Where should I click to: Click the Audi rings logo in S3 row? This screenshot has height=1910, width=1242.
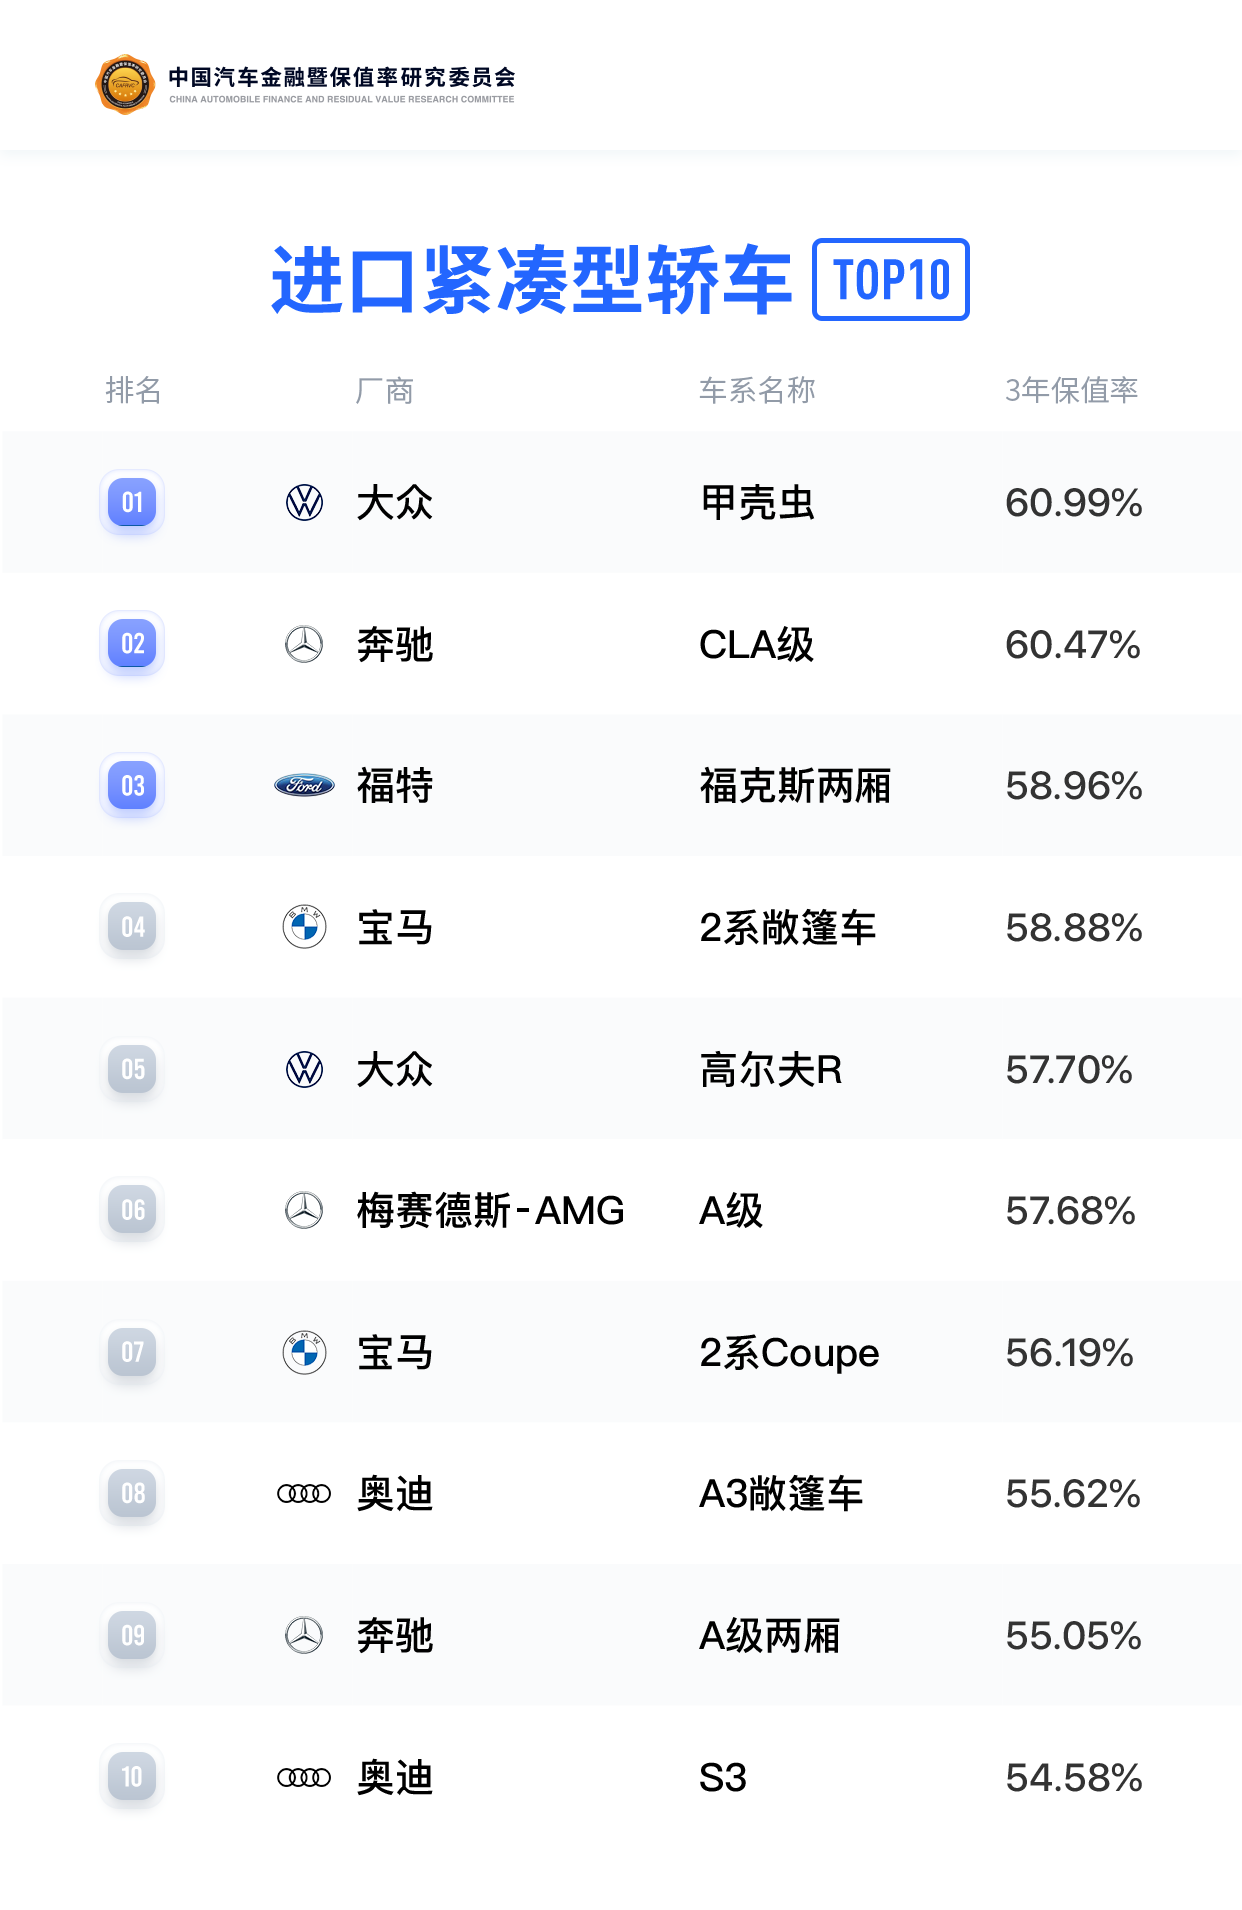click(x=304, y=1777)
